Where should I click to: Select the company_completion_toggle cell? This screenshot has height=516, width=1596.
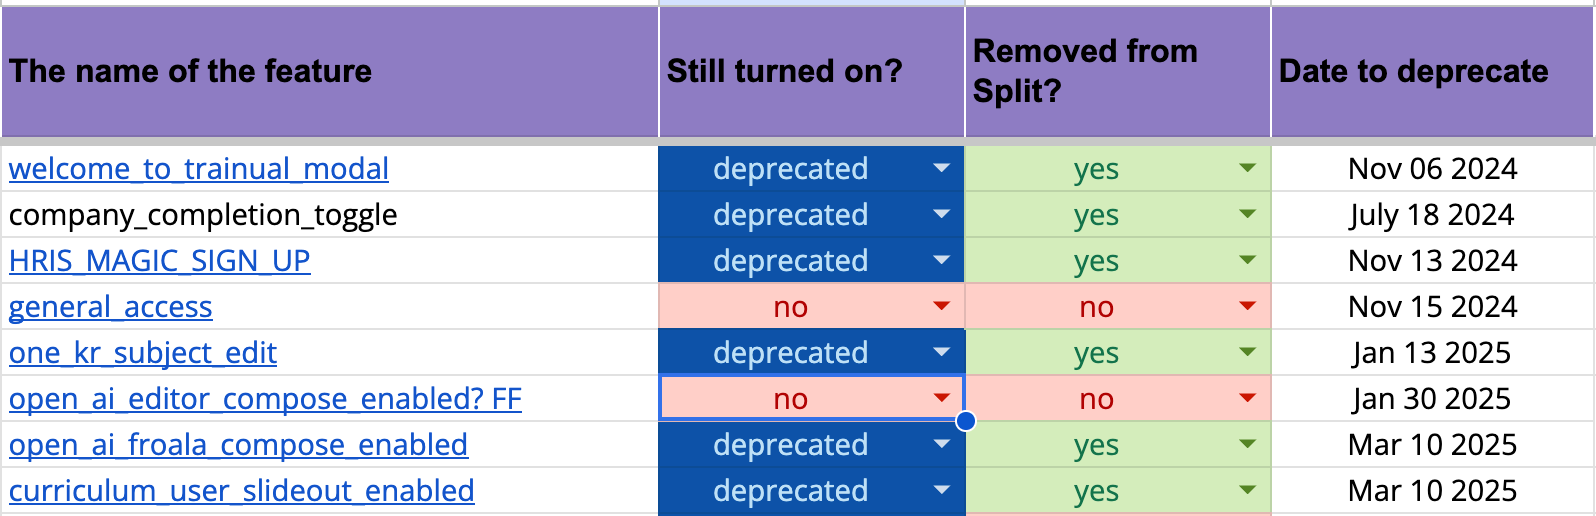(x=330, y=215)
